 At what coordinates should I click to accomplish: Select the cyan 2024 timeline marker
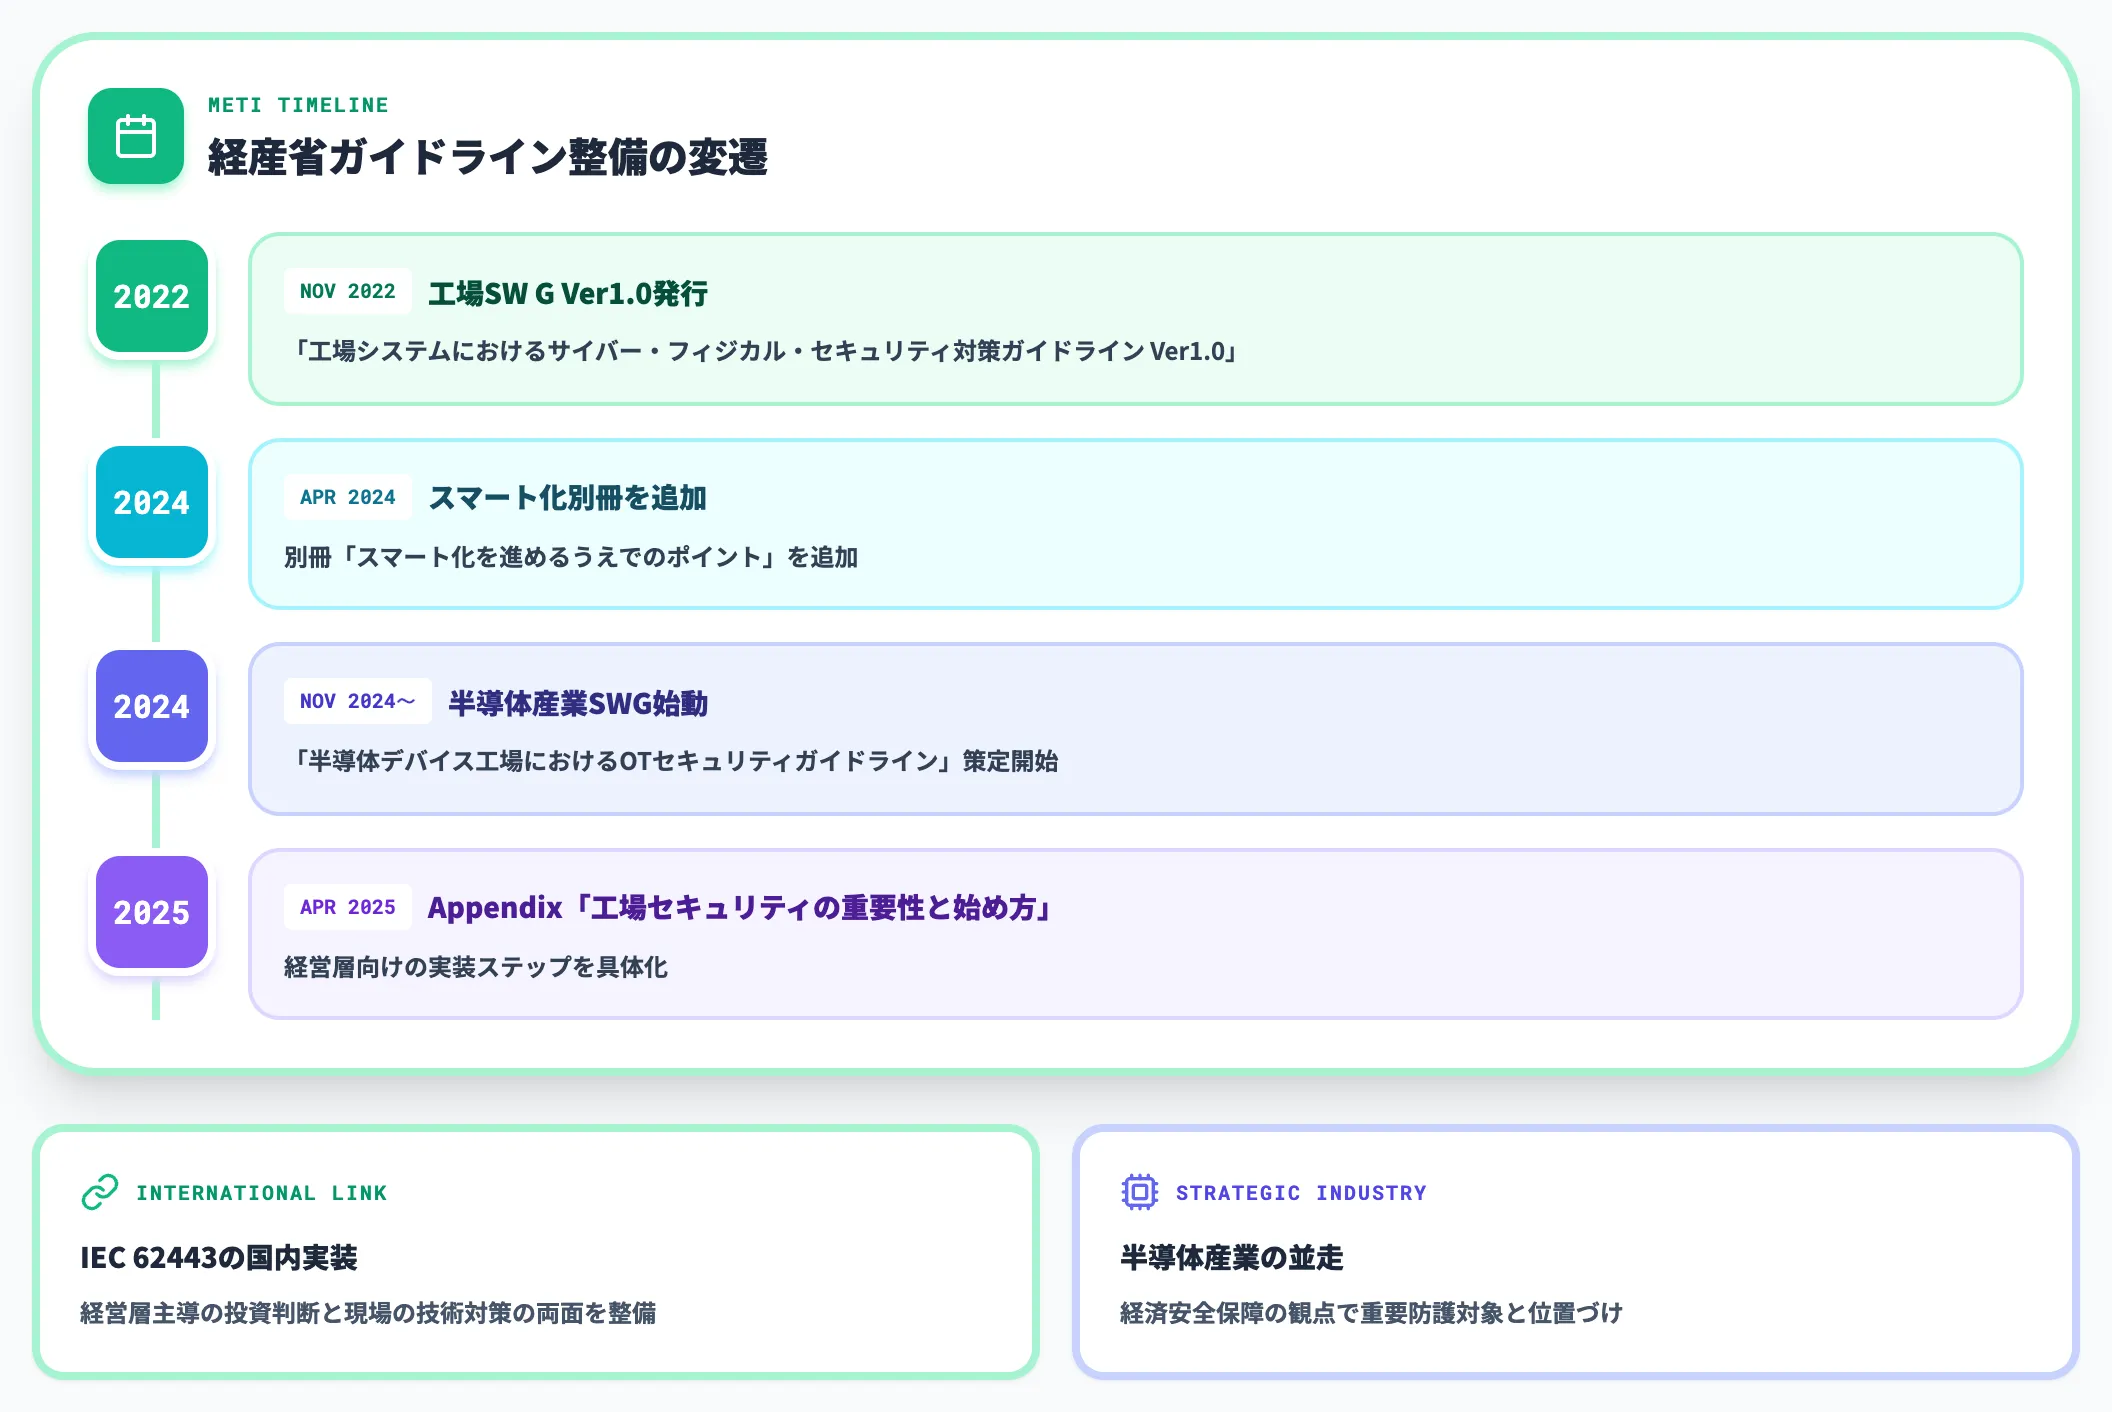[x=152, y=502]
